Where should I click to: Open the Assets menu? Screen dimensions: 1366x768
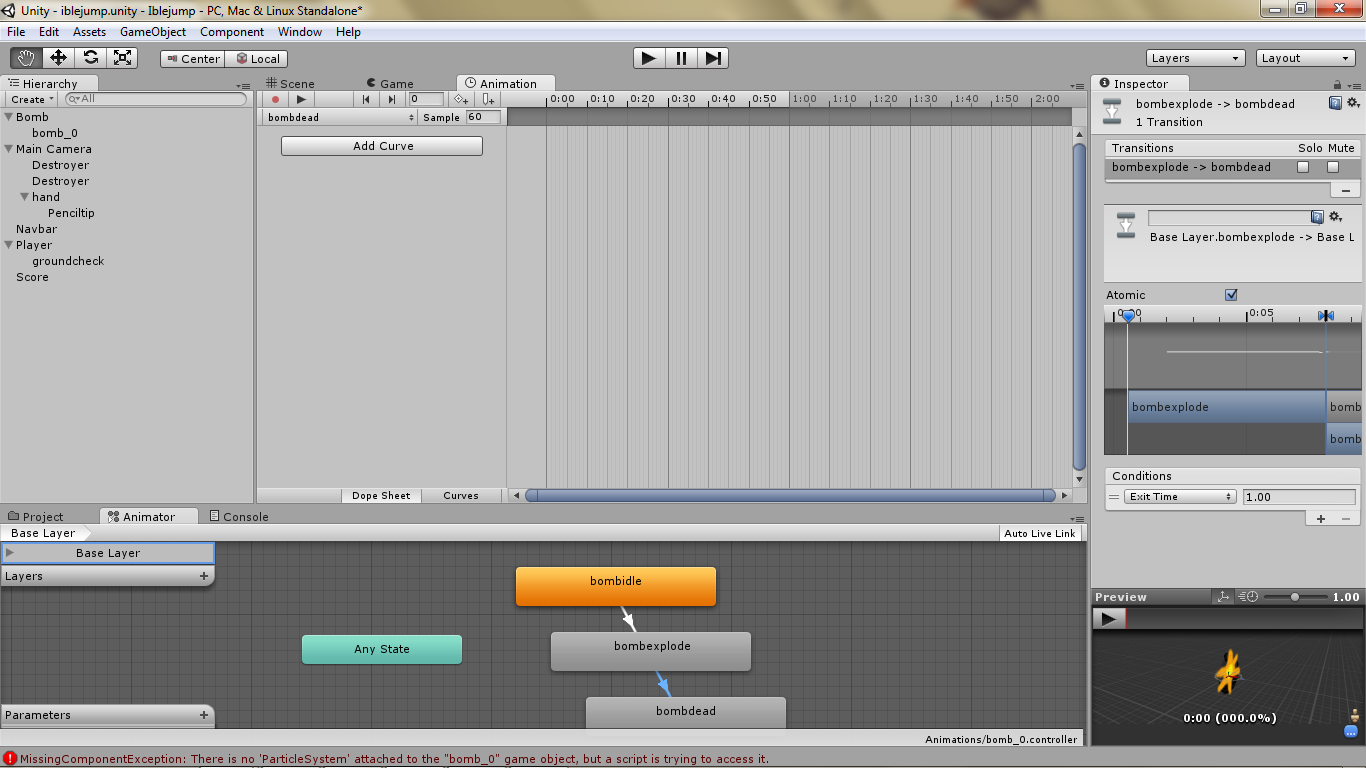click(x=89, y=32)
